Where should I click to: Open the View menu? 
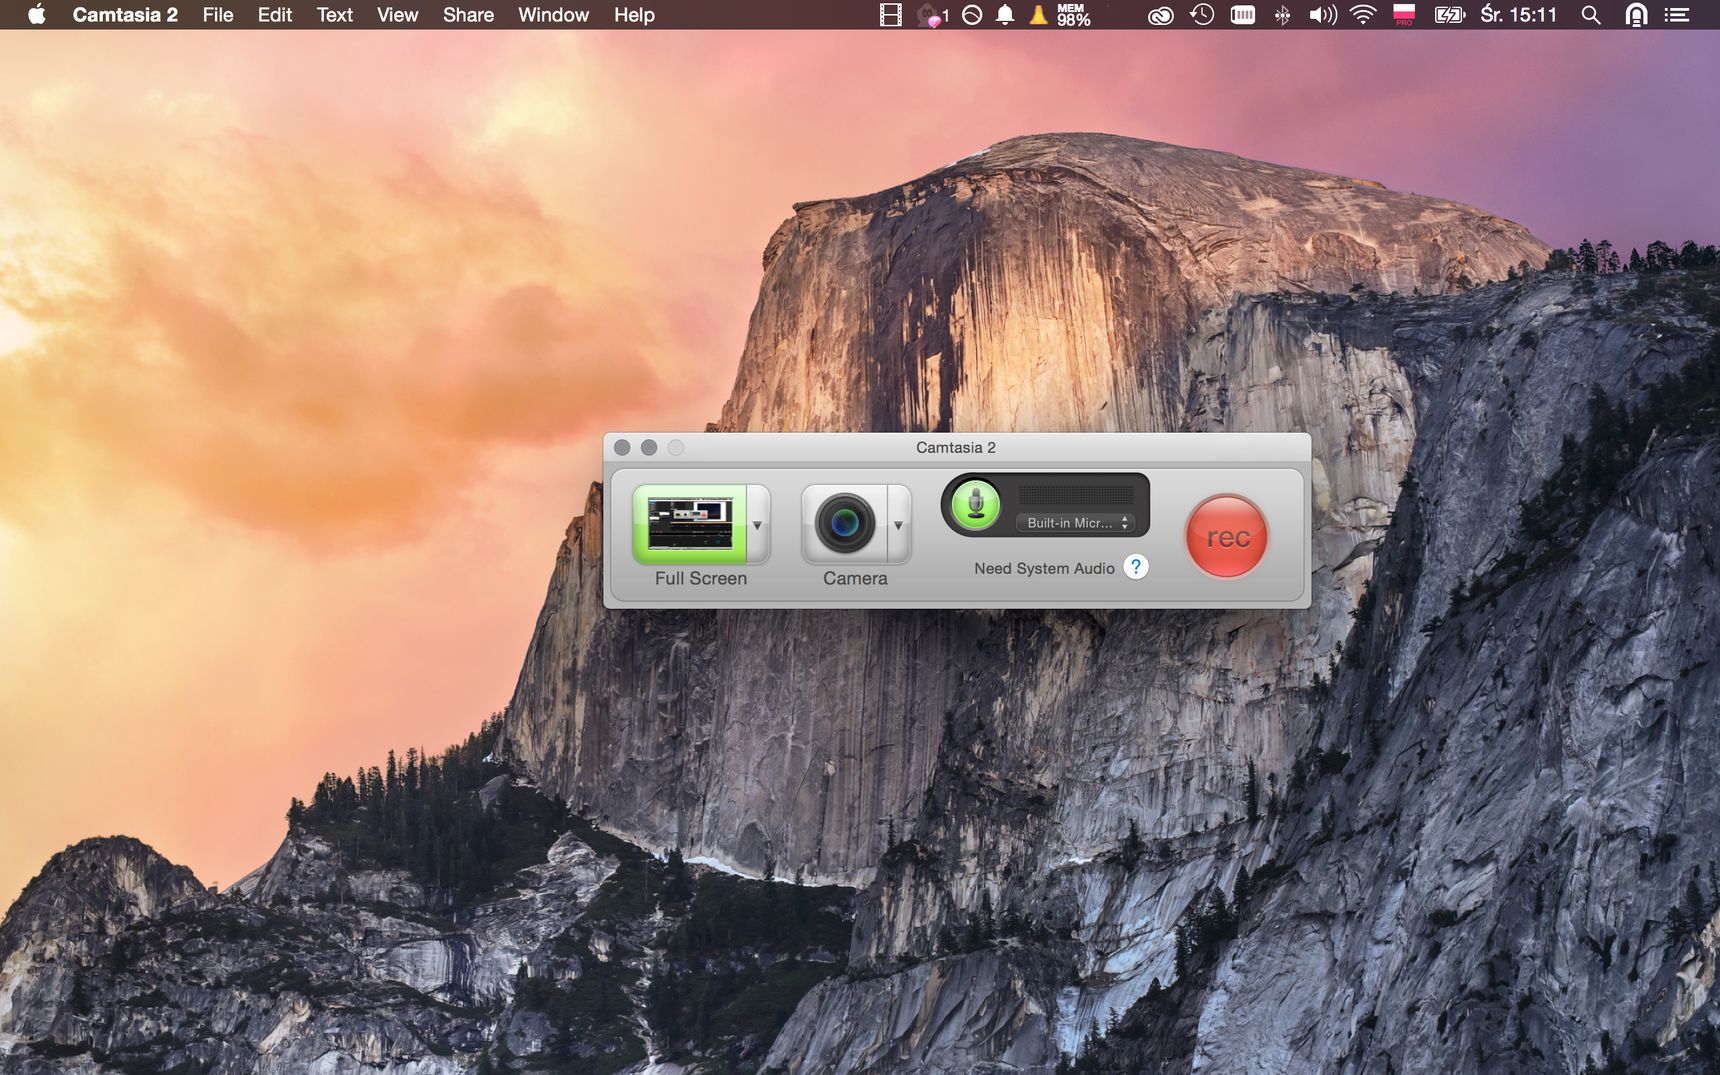(398, 15)
